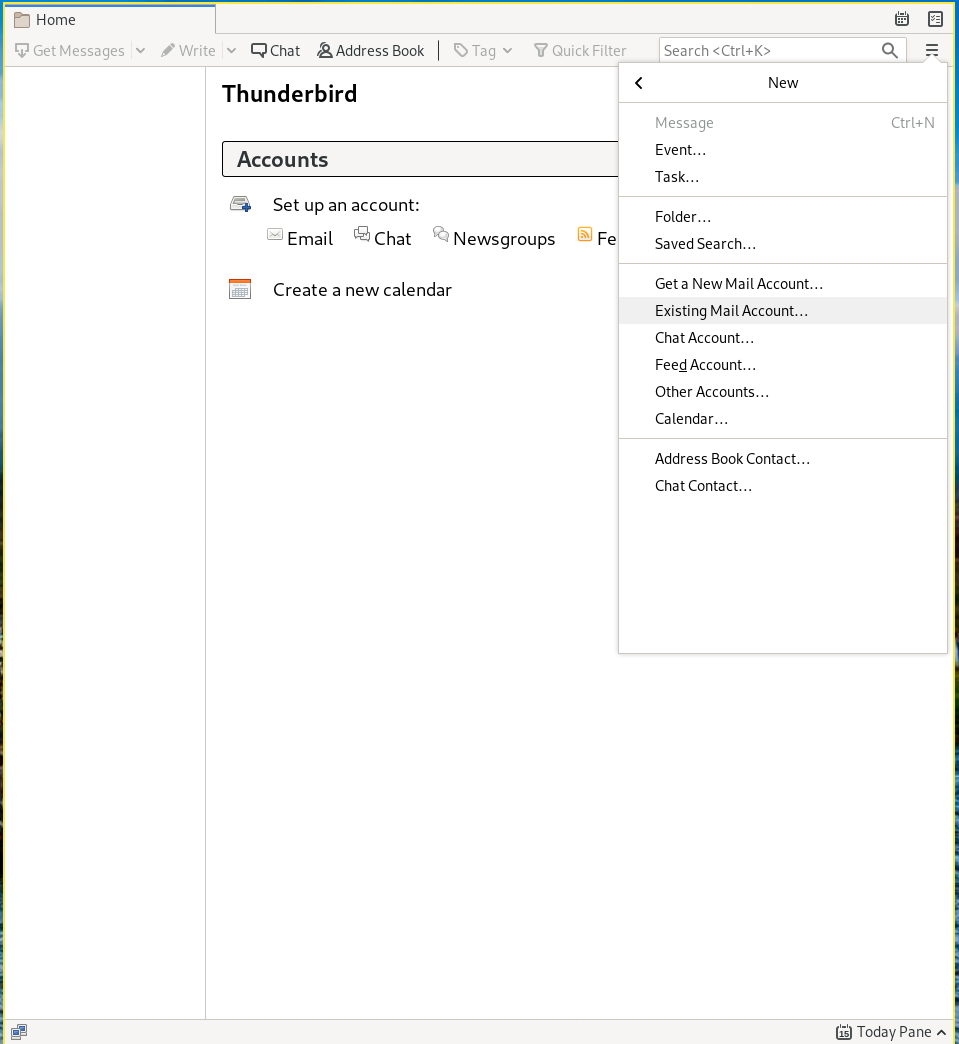Select Existing Mail Account… menu item
Image resolution: width=959 pixels, height=1044 pixels.
pyautogui.click(x=731, y=311)
